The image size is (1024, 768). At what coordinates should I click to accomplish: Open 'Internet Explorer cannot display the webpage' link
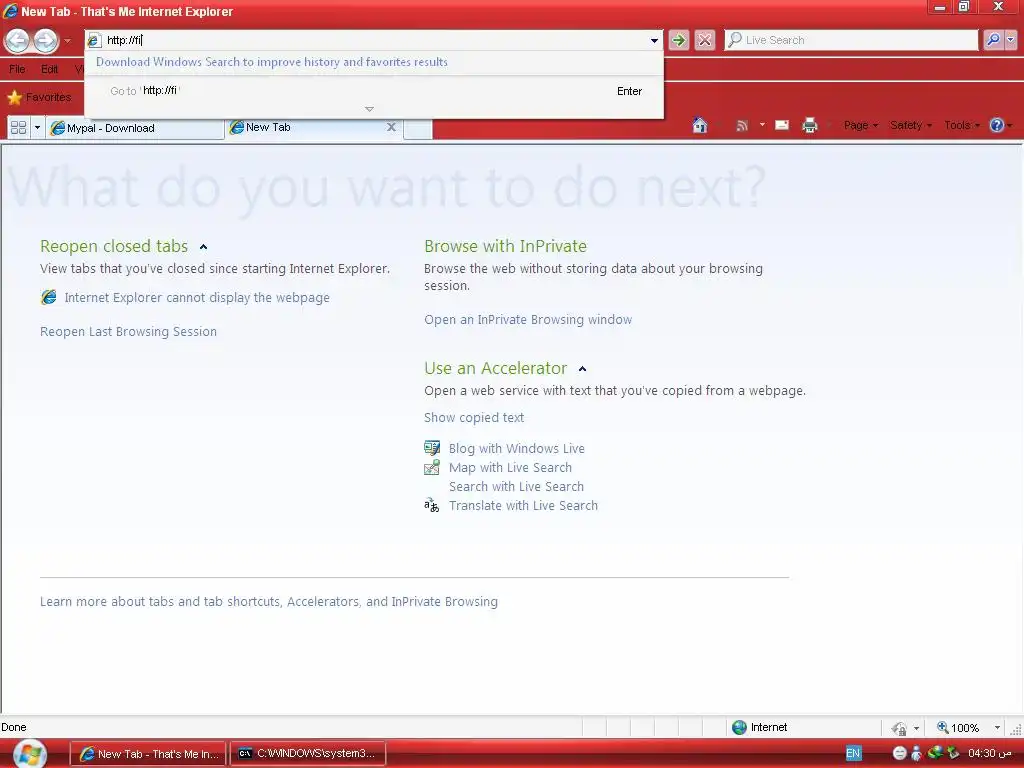pyautogui.click(x=197, y=298)
